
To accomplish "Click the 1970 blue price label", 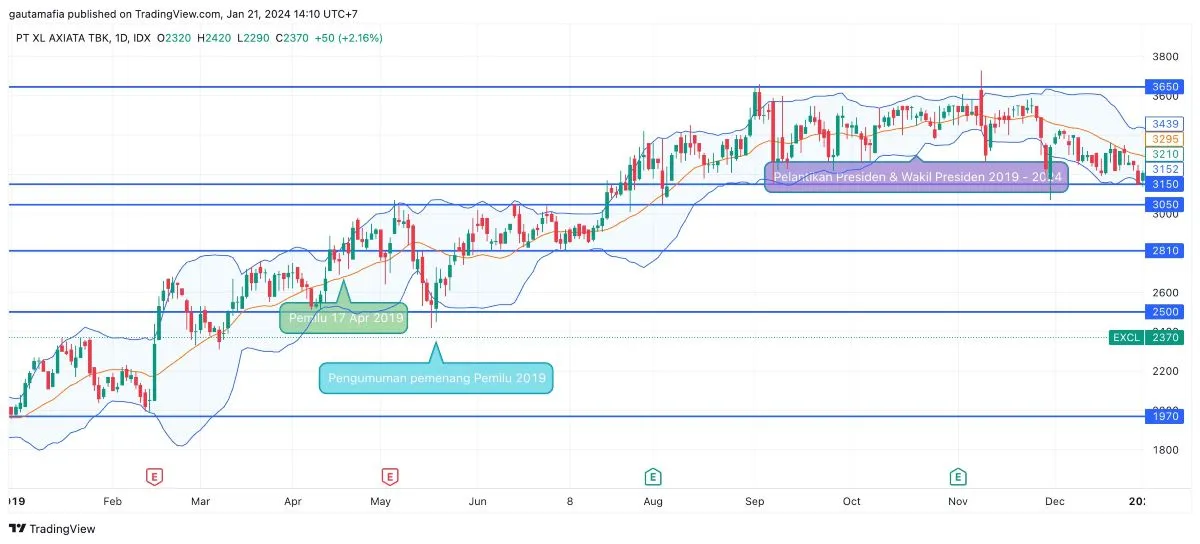I will tap(1165, 416).
